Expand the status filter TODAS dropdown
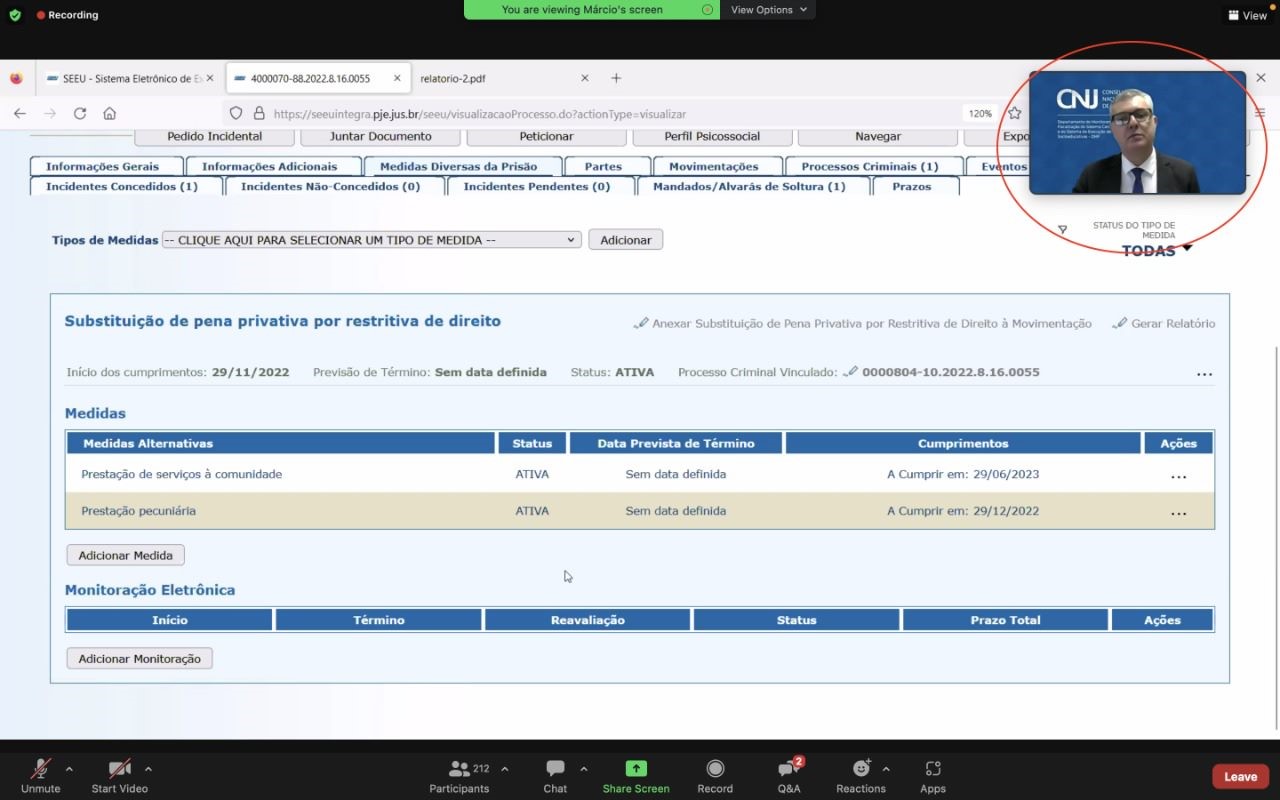 coord(1156,251)
